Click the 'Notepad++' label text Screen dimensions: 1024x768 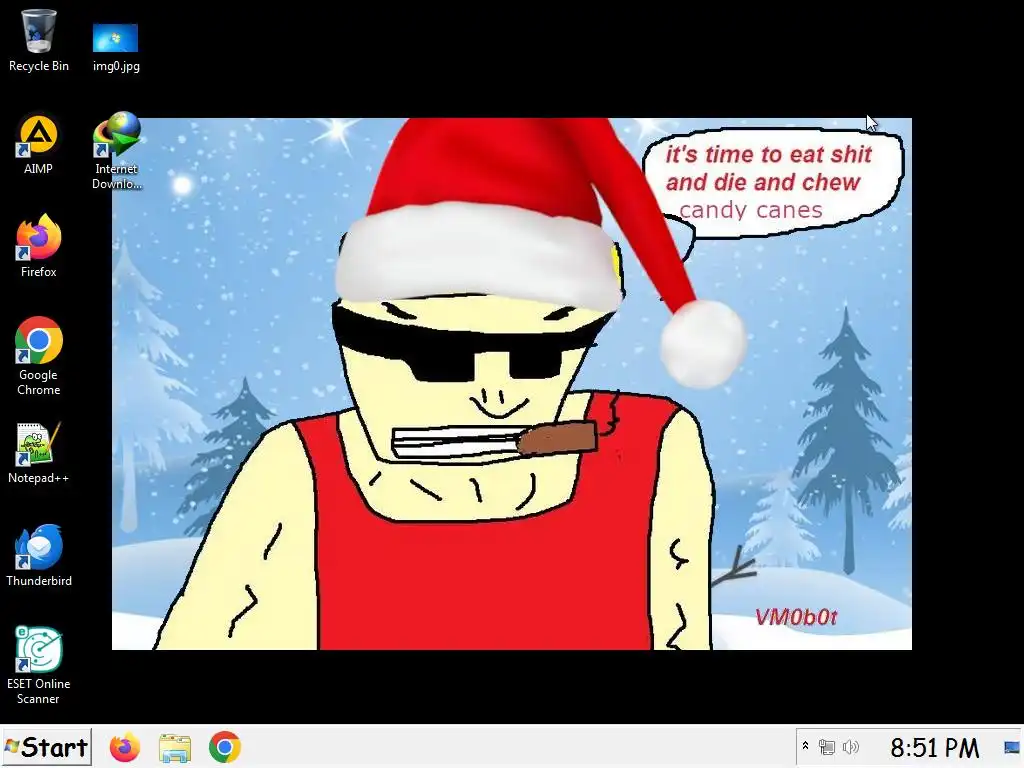39,478
